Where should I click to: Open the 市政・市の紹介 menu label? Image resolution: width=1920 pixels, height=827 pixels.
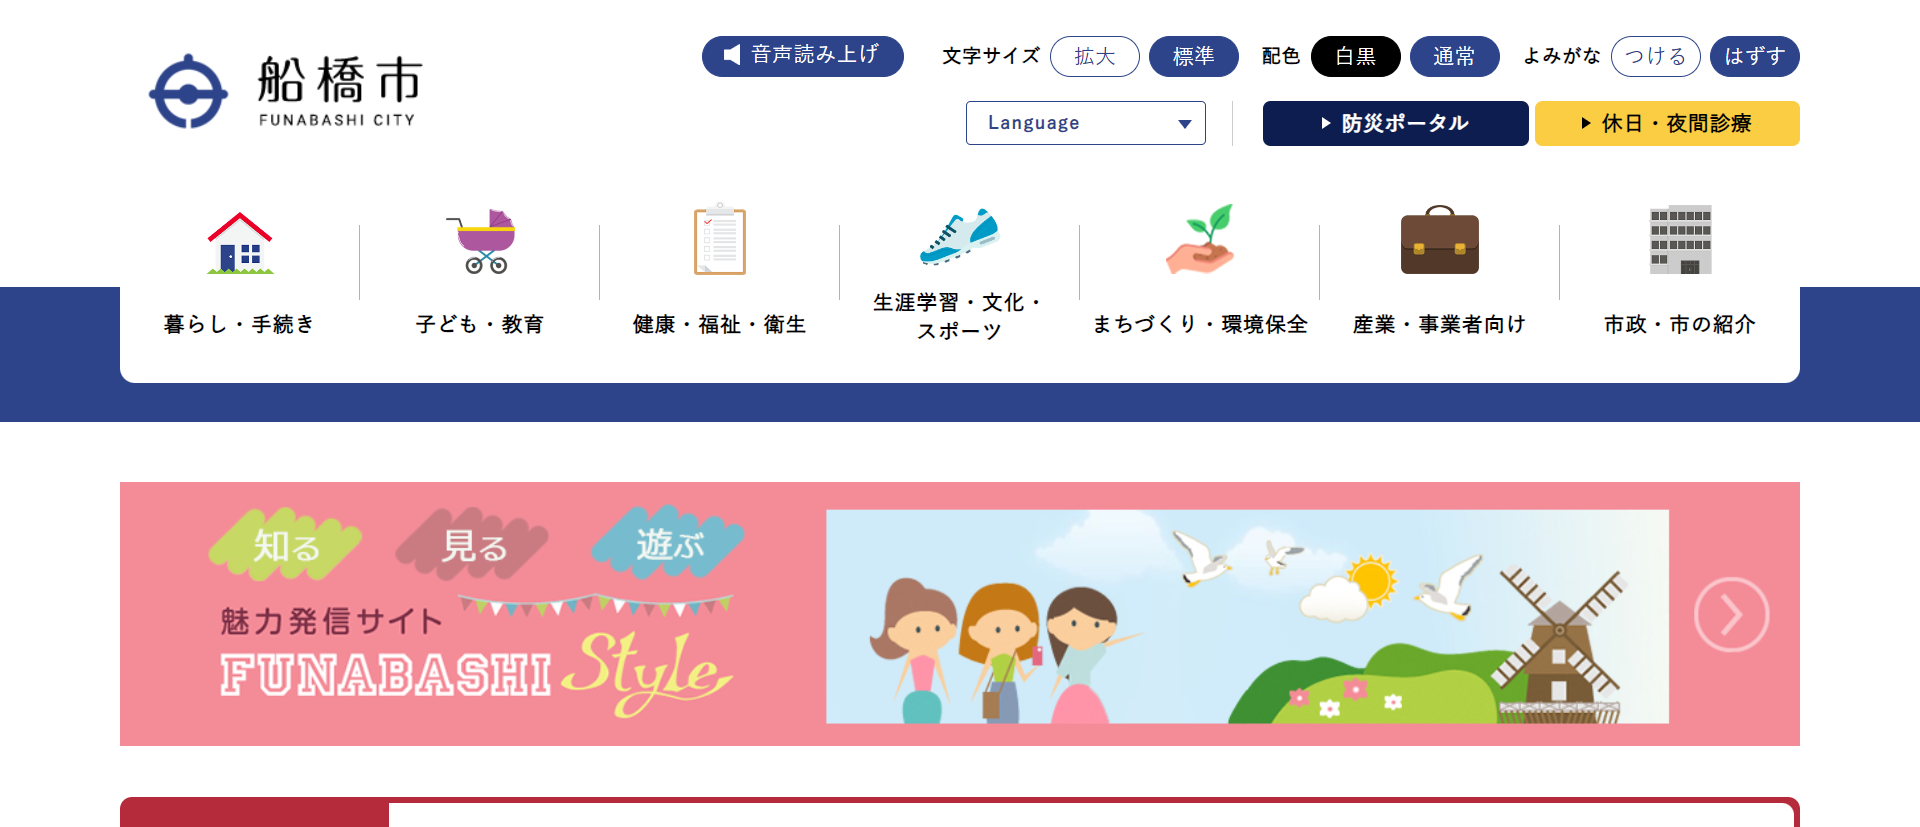click(x=1680, y=324)
